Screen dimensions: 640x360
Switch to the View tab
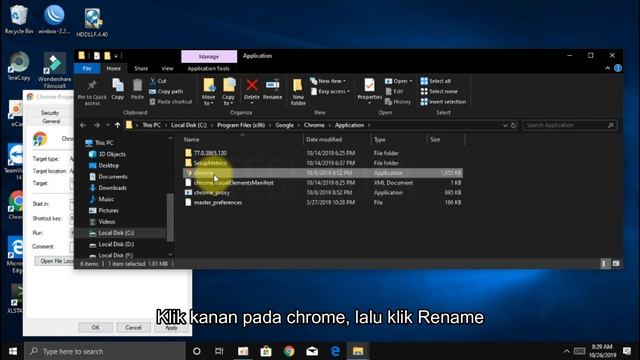tap(167, 68)
